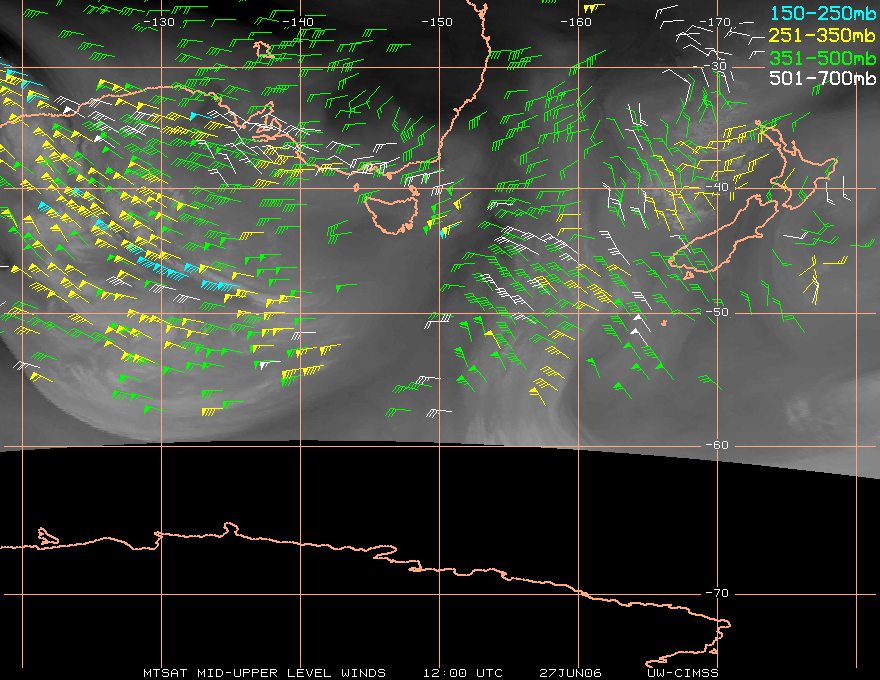Click the MTSAT MID-UPPER LEVEL WINDS title
880x680 pixels.
(x=264, y=672)
